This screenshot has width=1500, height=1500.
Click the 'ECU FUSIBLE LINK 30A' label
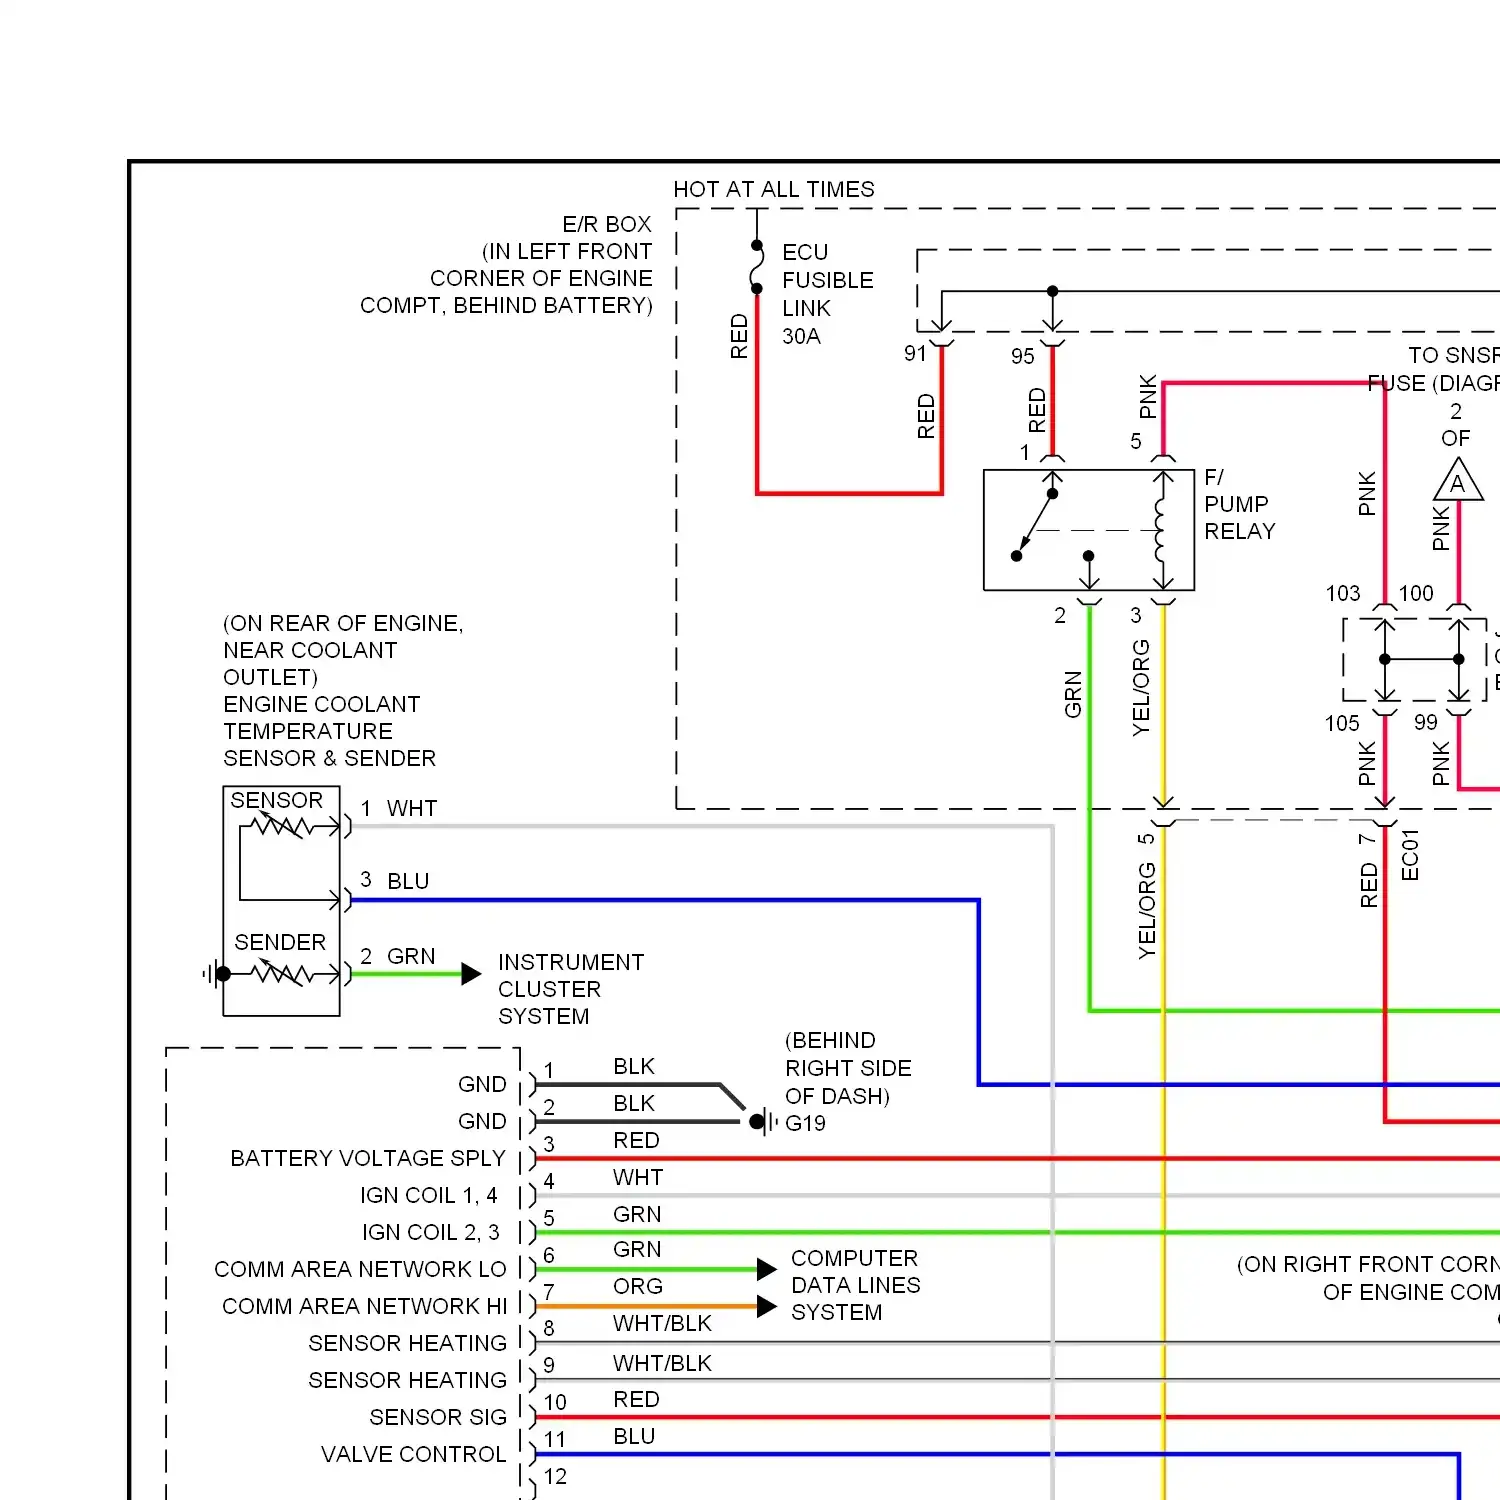click(x=828, y=294)
